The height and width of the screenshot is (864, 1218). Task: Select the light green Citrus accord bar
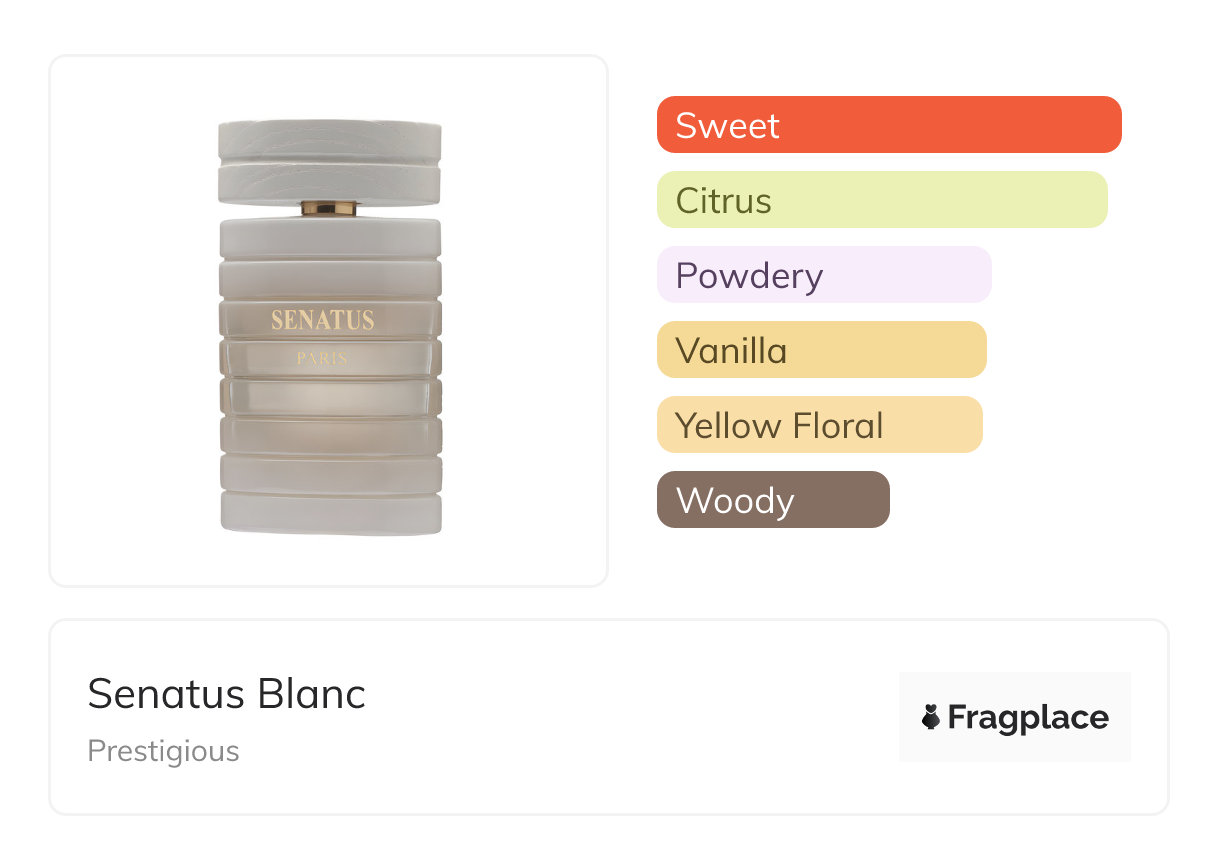pyautogui.click(x=881, y=200)
